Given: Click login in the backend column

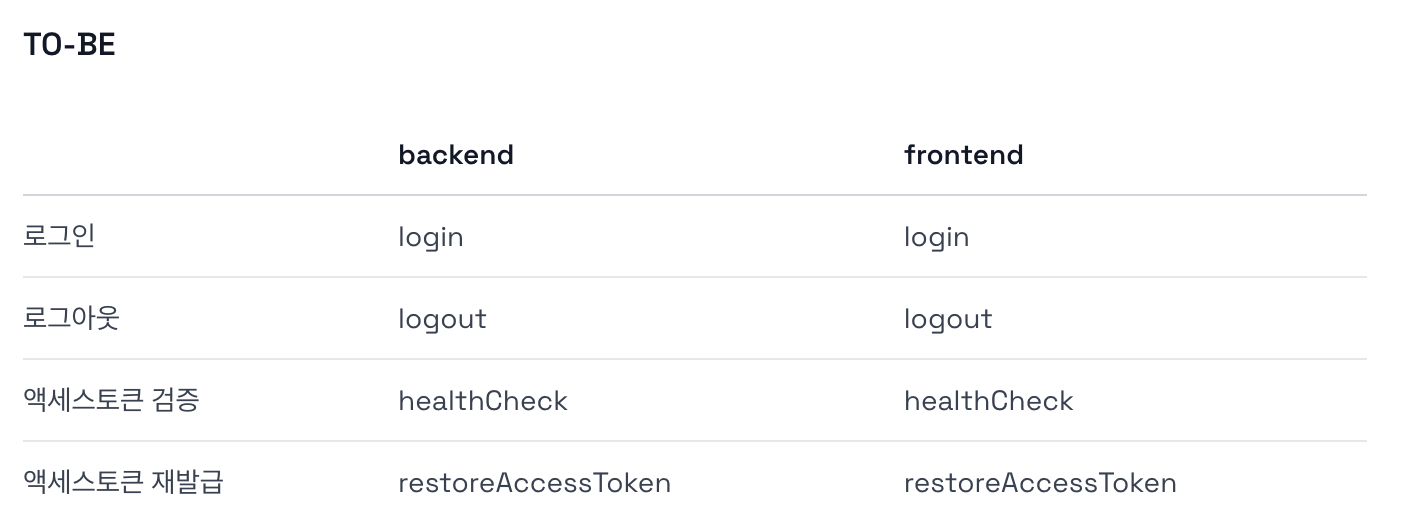Looking at the screenshot, I should (x=430, y=237).
